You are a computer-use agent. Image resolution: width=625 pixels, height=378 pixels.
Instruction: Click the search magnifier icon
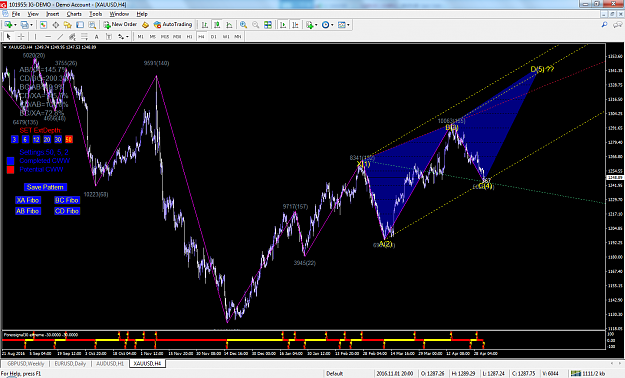[x=605, y=25]
